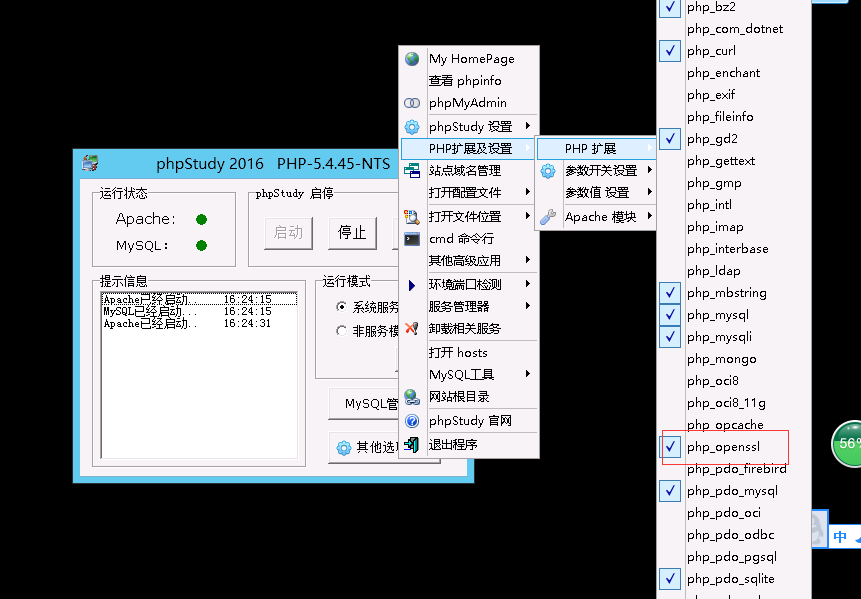This screenshot has height=599, width=861.
Task: Click the 网站根目录 globe icon
Action: [412, 396]
